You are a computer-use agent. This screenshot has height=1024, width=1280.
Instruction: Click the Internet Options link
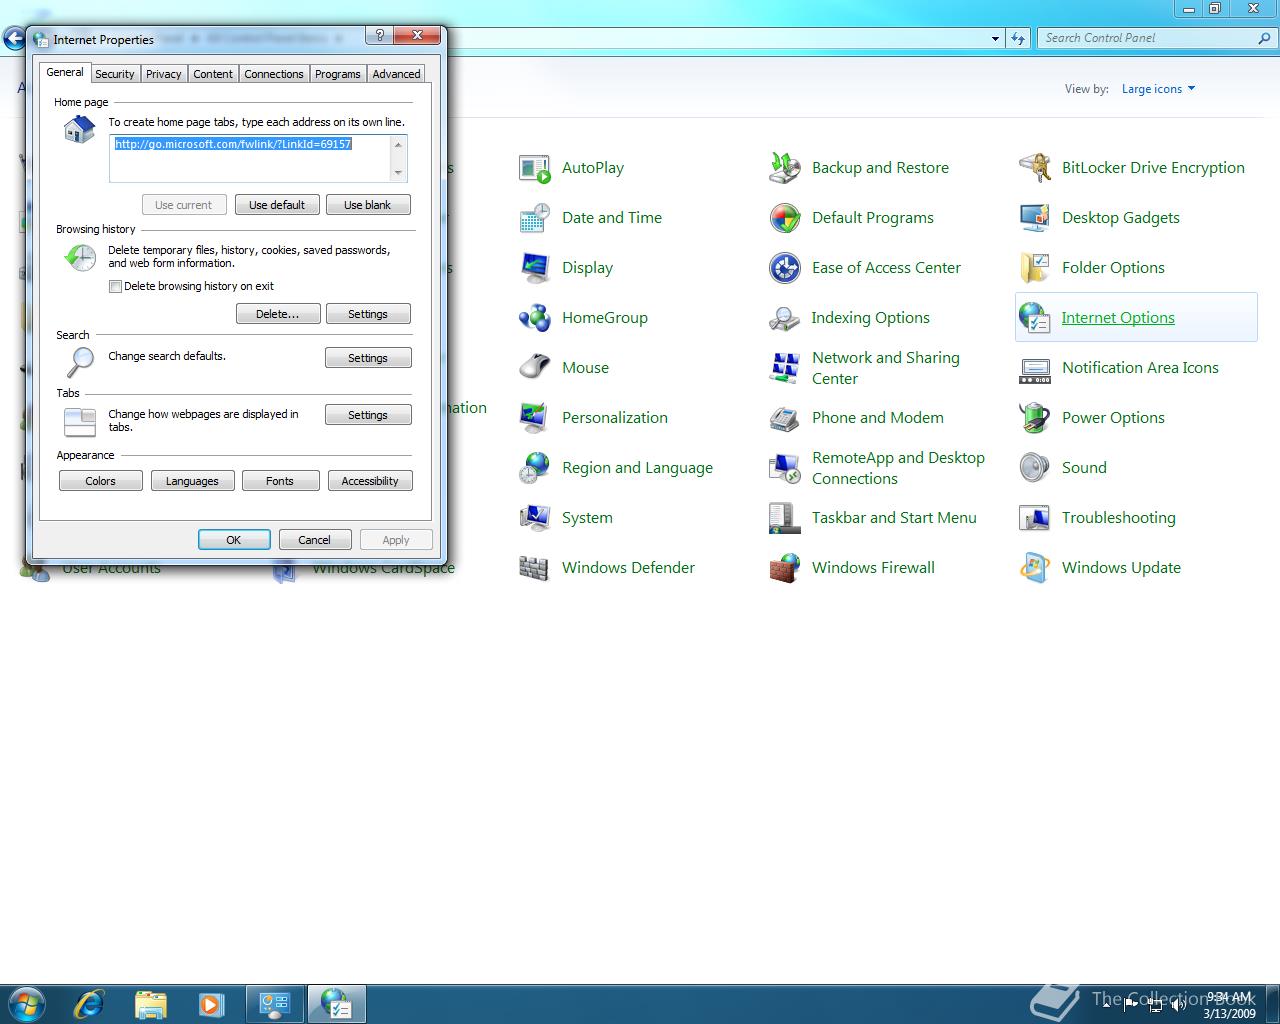click(1118, 318)
